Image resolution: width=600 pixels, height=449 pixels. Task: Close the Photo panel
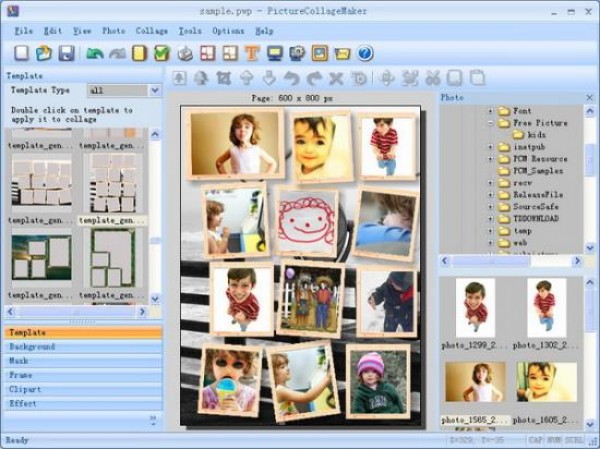point(589,98)
